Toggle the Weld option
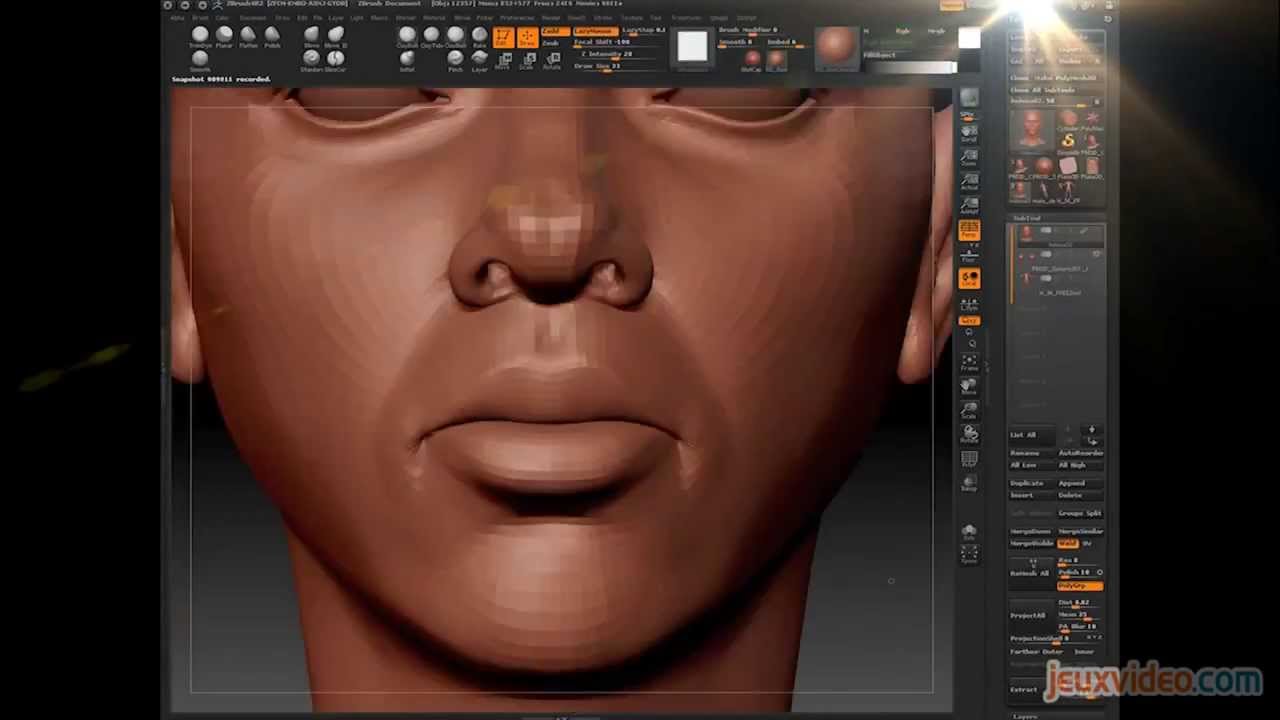1280x720 pixels. click(x=1067, y=543)
